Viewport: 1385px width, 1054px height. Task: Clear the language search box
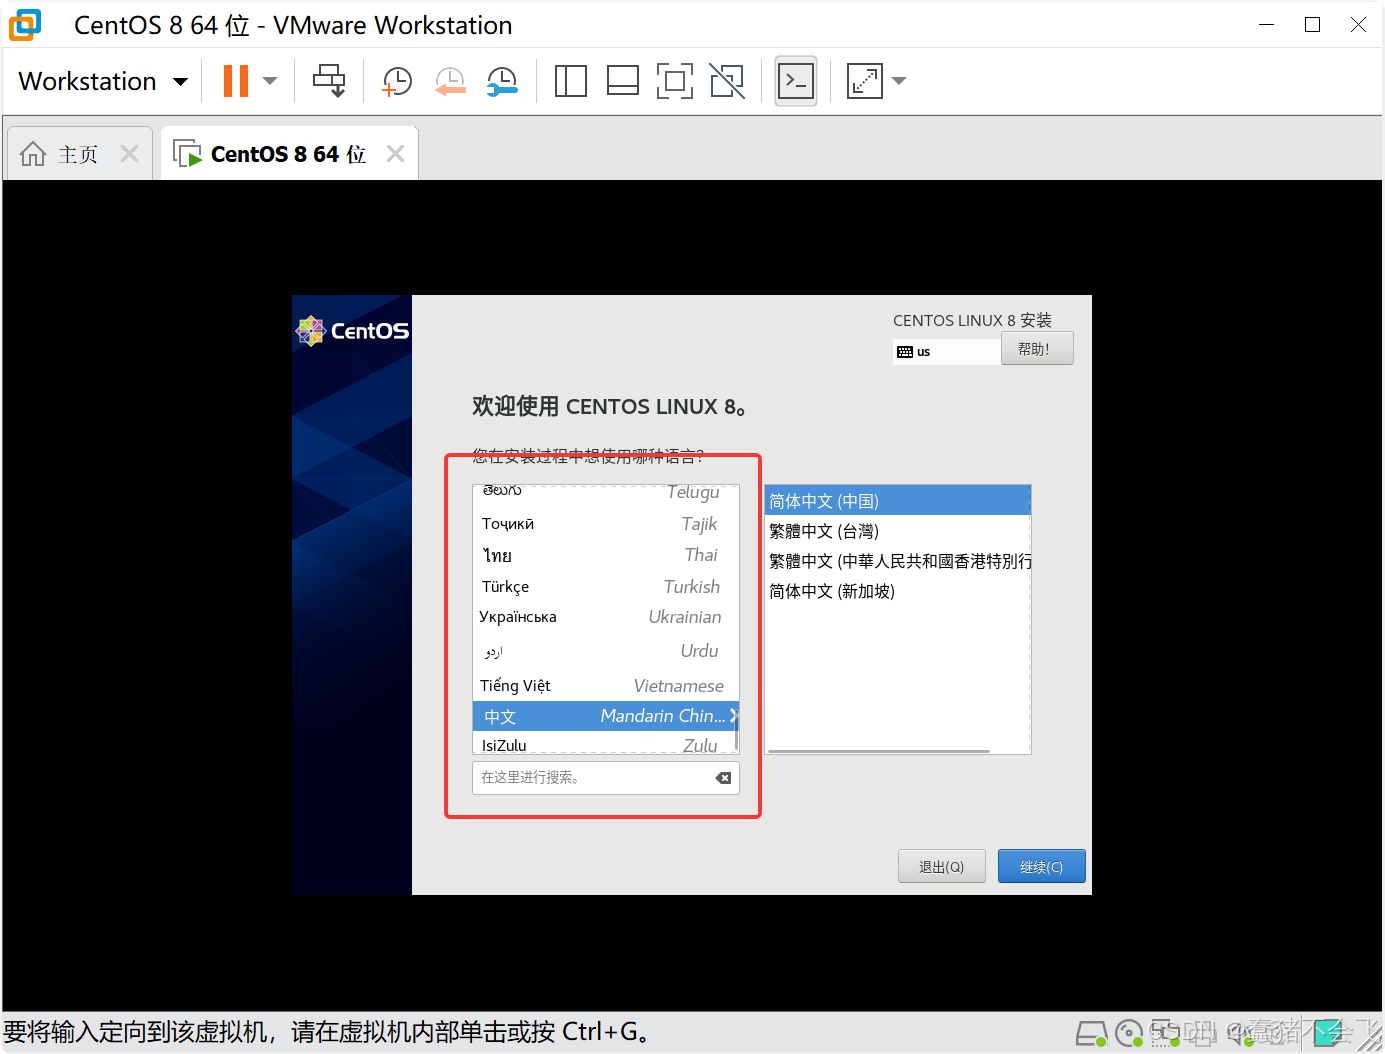pos(723,778)
